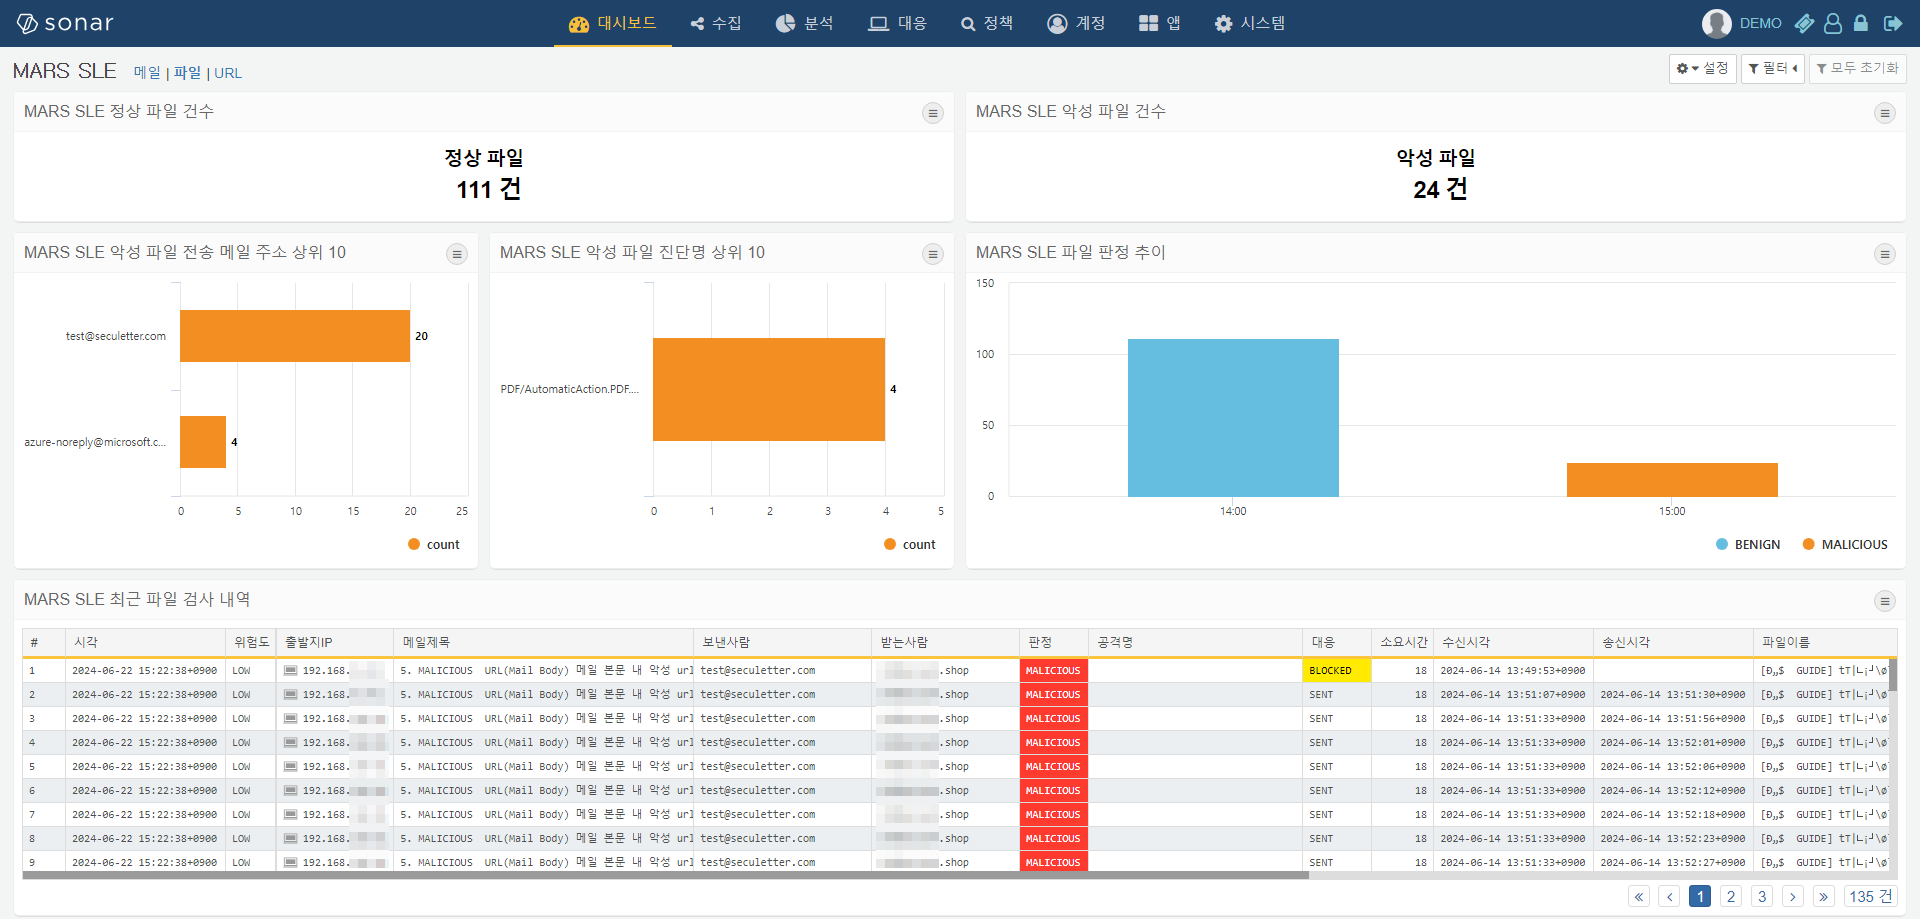Toggle count legend in mail address chart
1920x919 pixels.
(x=434, y=545)
